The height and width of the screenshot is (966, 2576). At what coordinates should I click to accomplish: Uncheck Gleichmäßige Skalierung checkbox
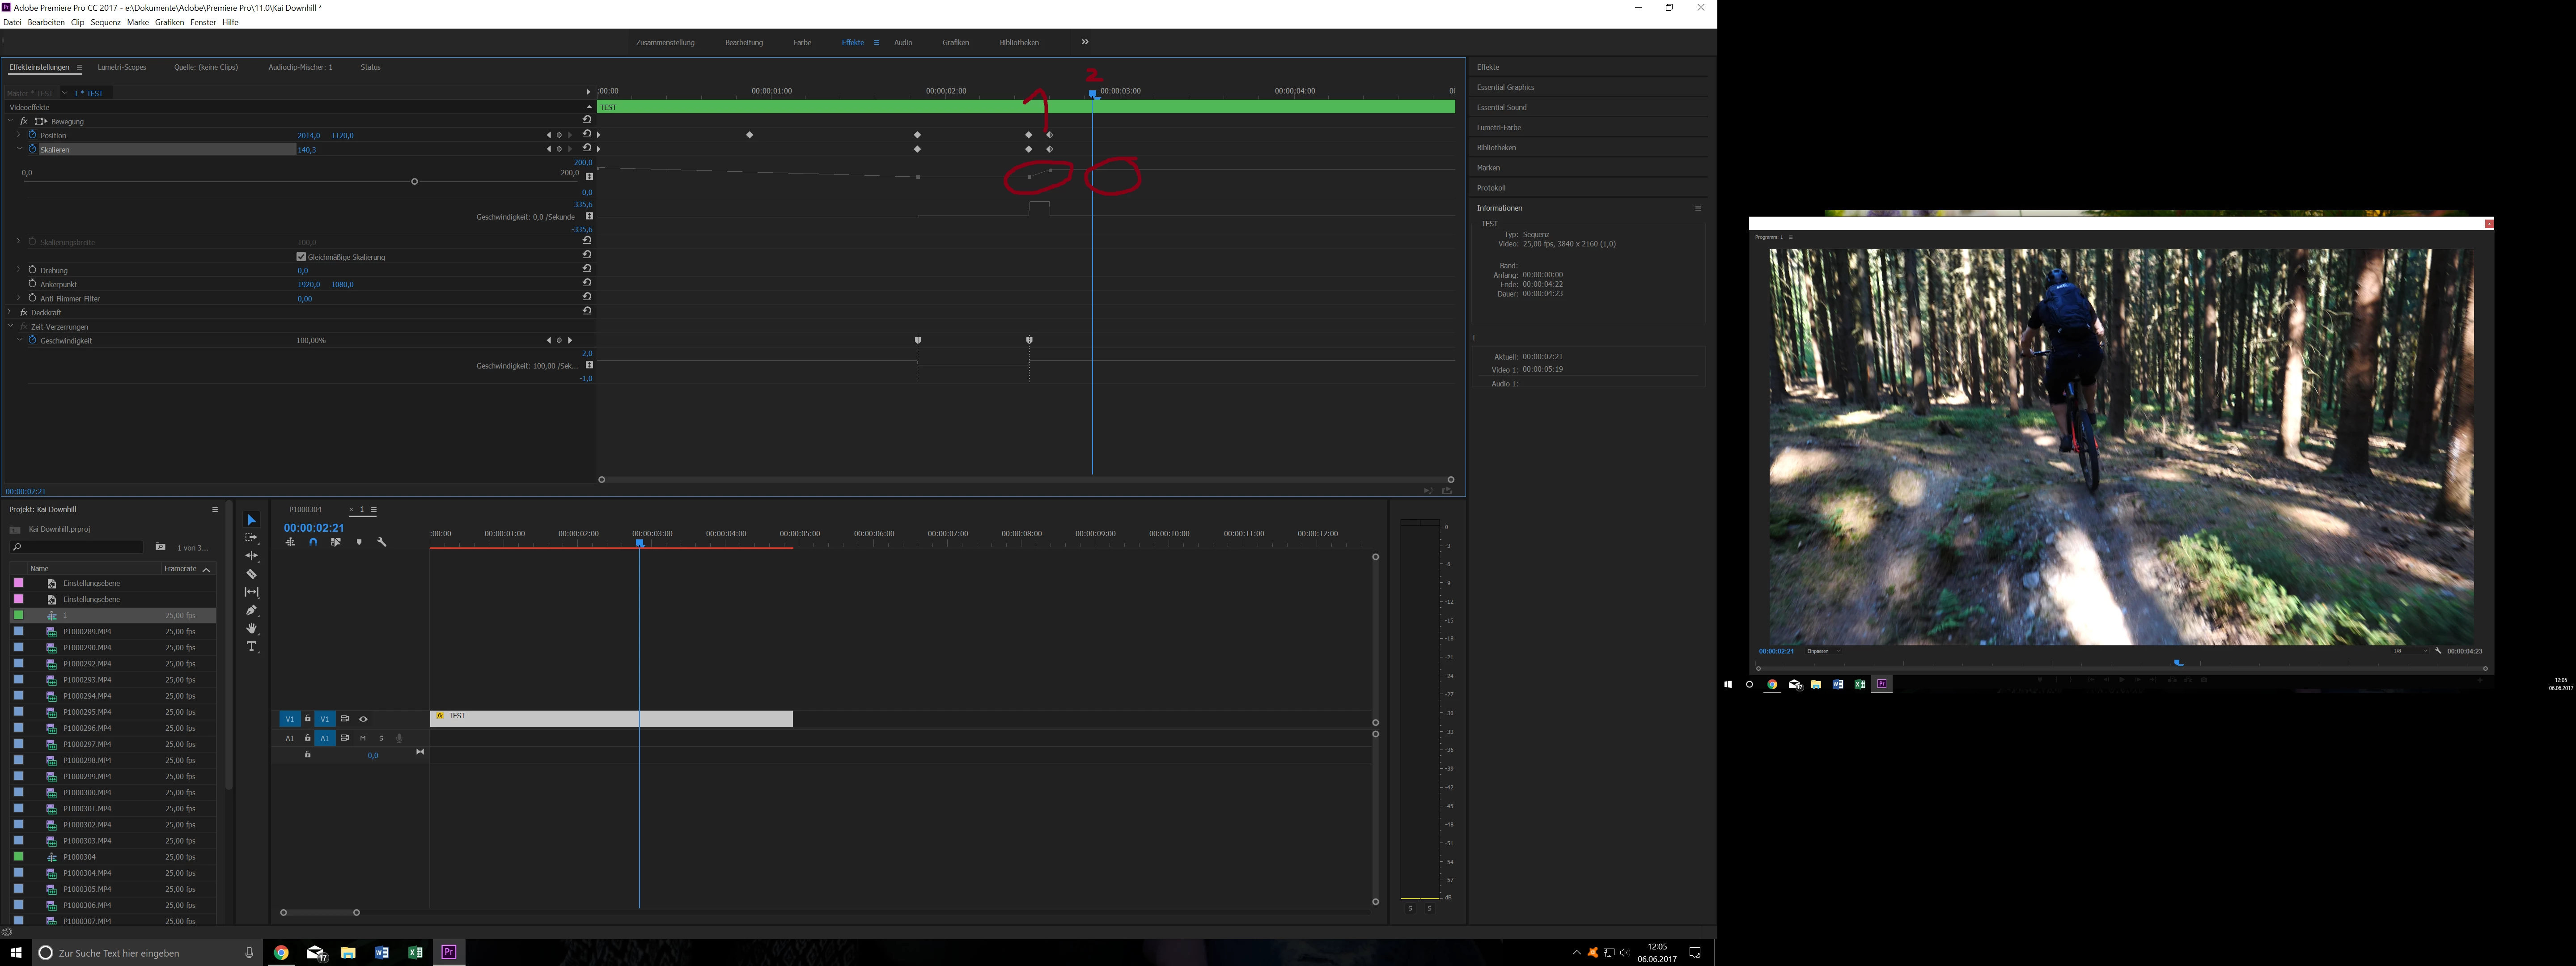tap(301, 257)
